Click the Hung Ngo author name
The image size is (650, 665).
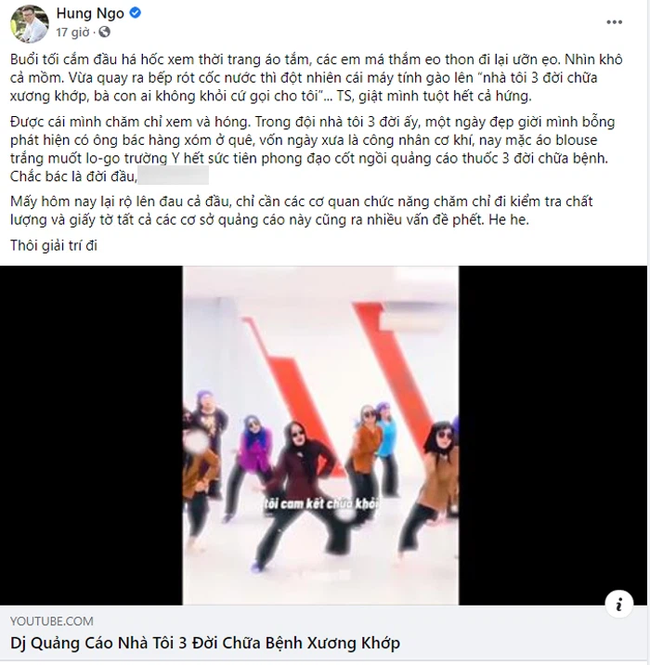pyautogui.click(x=90, y=14)
